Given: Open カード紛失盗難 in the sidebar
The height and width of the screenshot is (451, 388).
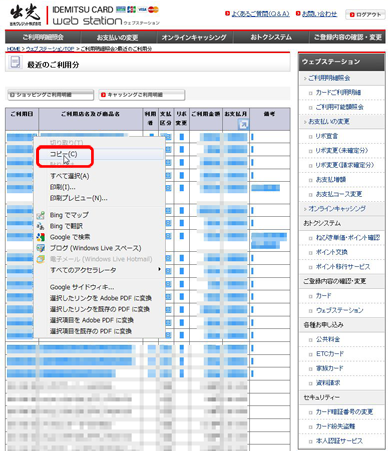Looking at the screenshot, I should click(335, 426).
